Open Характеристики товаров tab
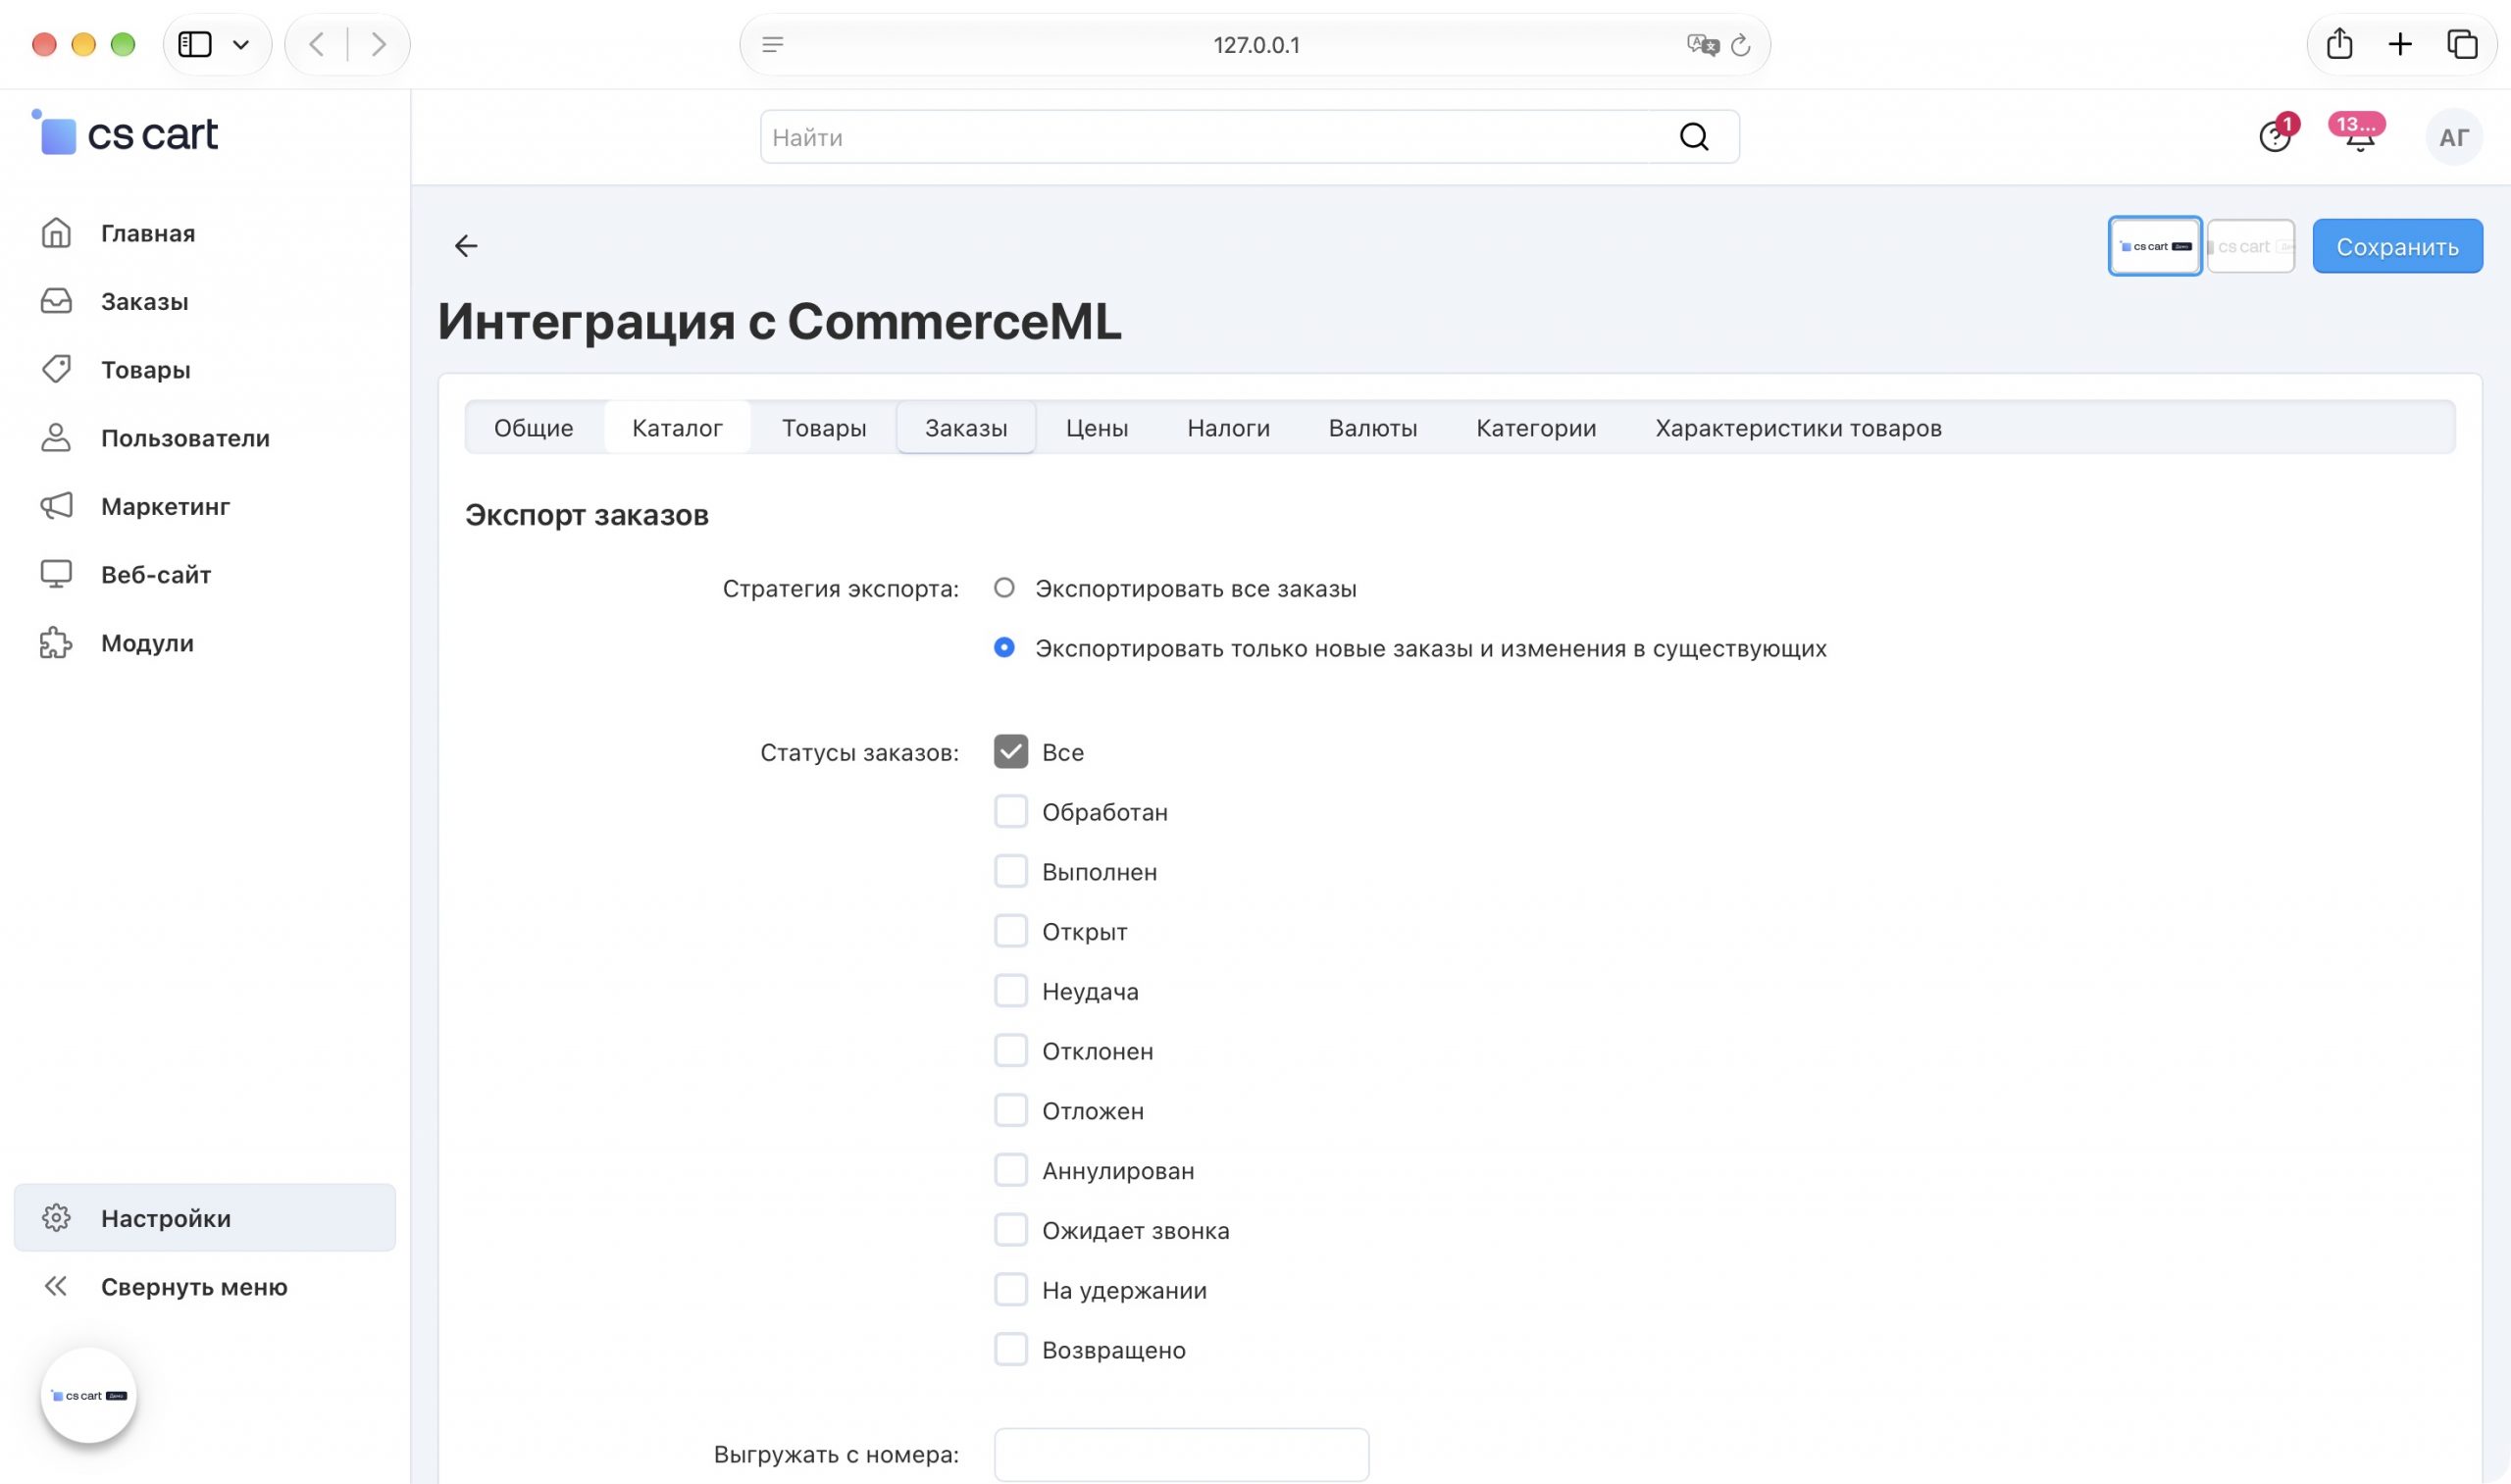2511x1484 pixels. coord(1798,428)
